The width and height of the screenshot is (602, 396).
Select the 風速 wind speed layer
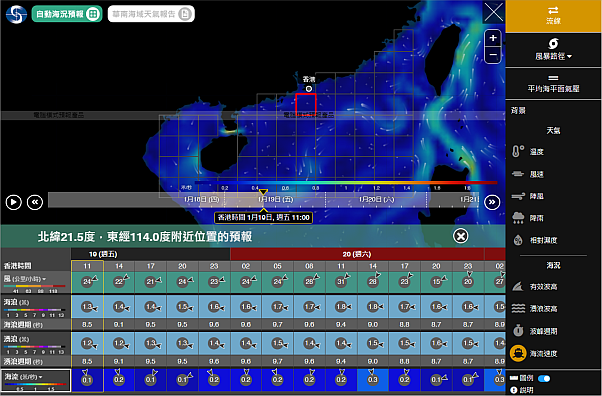coord(528,174)
